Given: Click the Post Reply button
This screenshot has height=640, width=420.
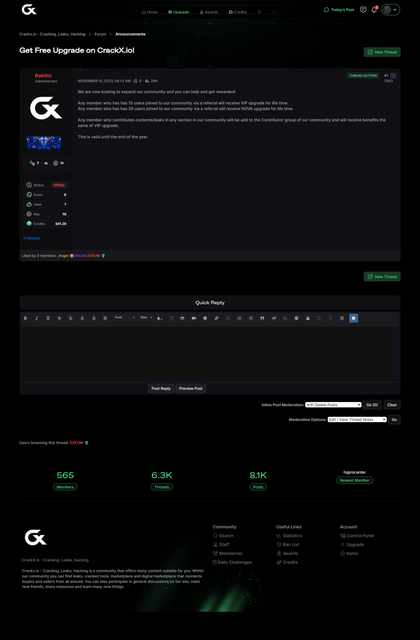Looking at the screenshot, I should [161, 388].
